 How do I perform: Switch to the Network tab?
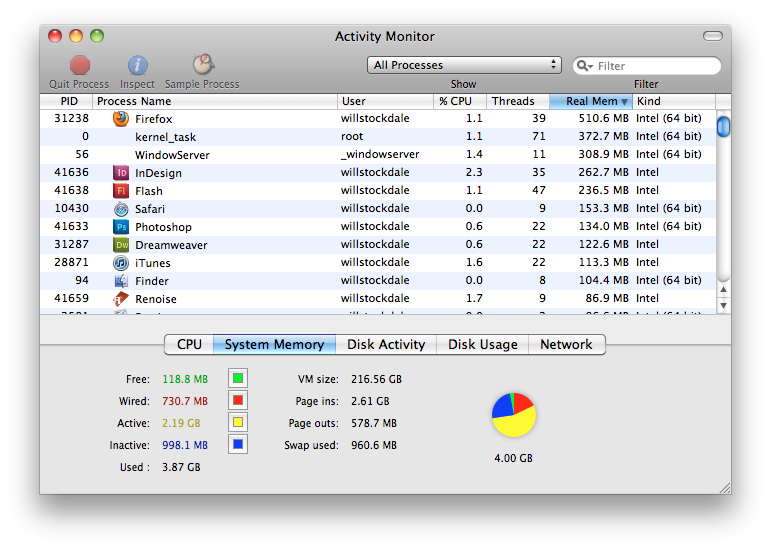pyautogui.click(x=566, y=344)
